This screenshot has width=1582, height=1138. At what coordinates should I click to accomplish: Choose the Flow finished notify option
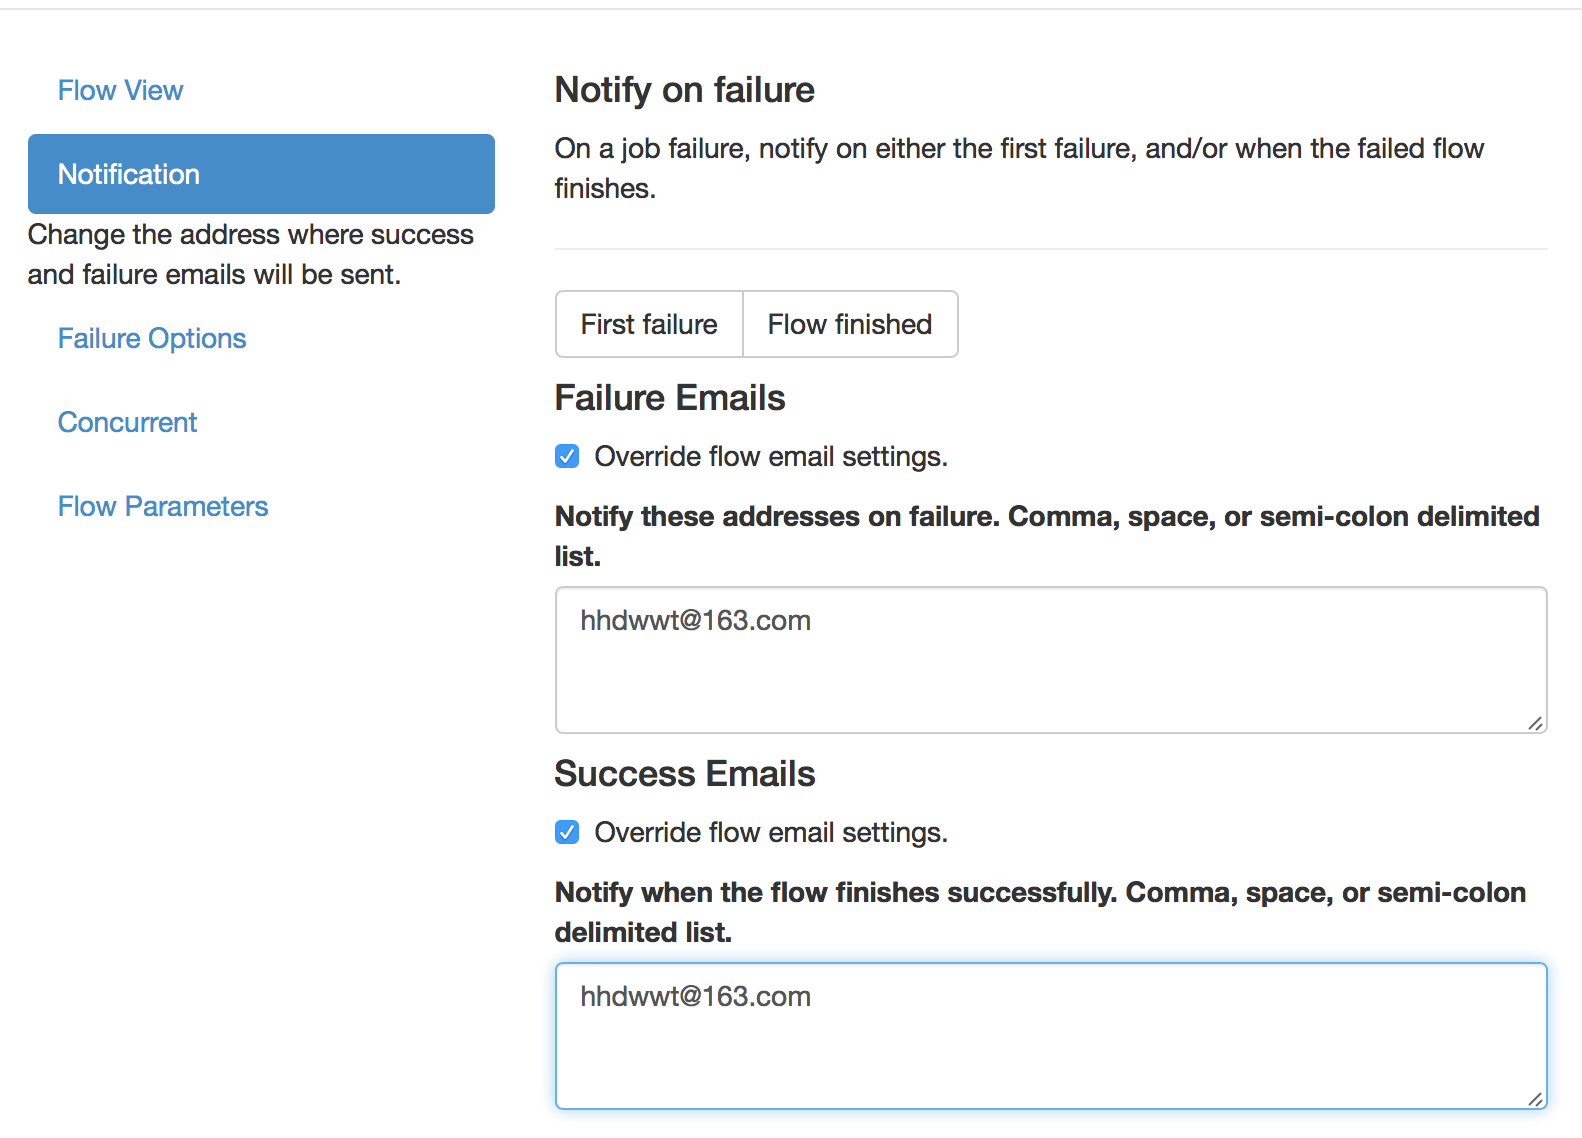[x=850, y=325]
